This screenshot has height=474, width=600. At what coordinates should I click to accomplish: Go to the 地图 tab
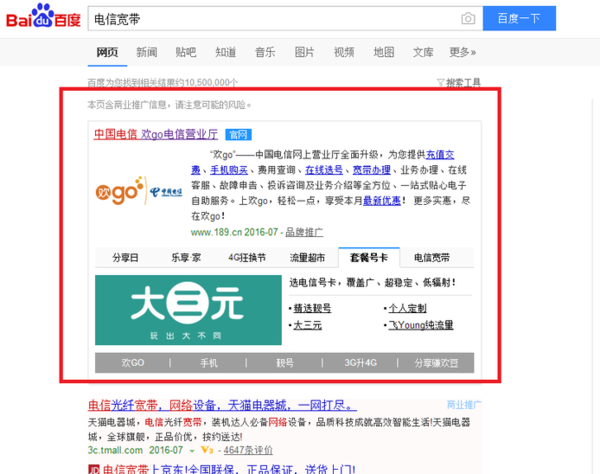coord(383,52)
